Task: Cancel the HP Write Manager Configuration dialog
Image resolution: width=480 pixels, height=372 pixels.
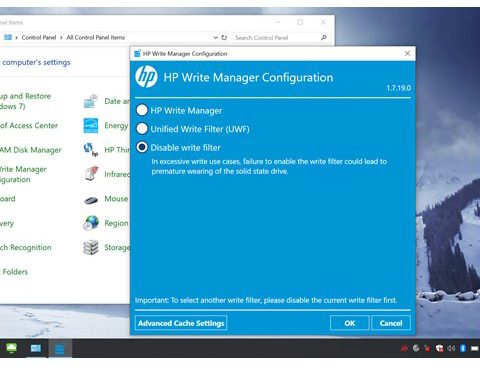Action: 391,323
